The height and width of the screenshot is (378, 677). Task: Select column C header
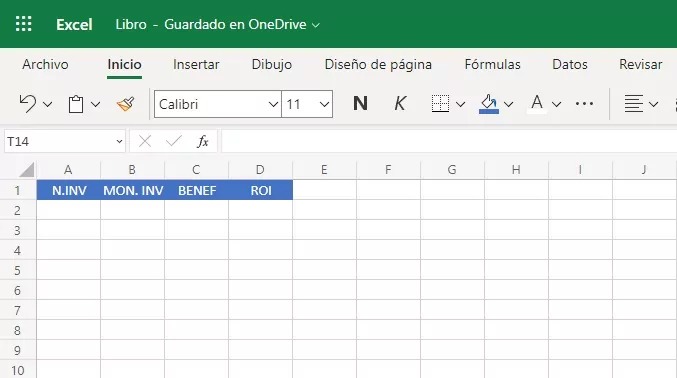coord(196,170)
